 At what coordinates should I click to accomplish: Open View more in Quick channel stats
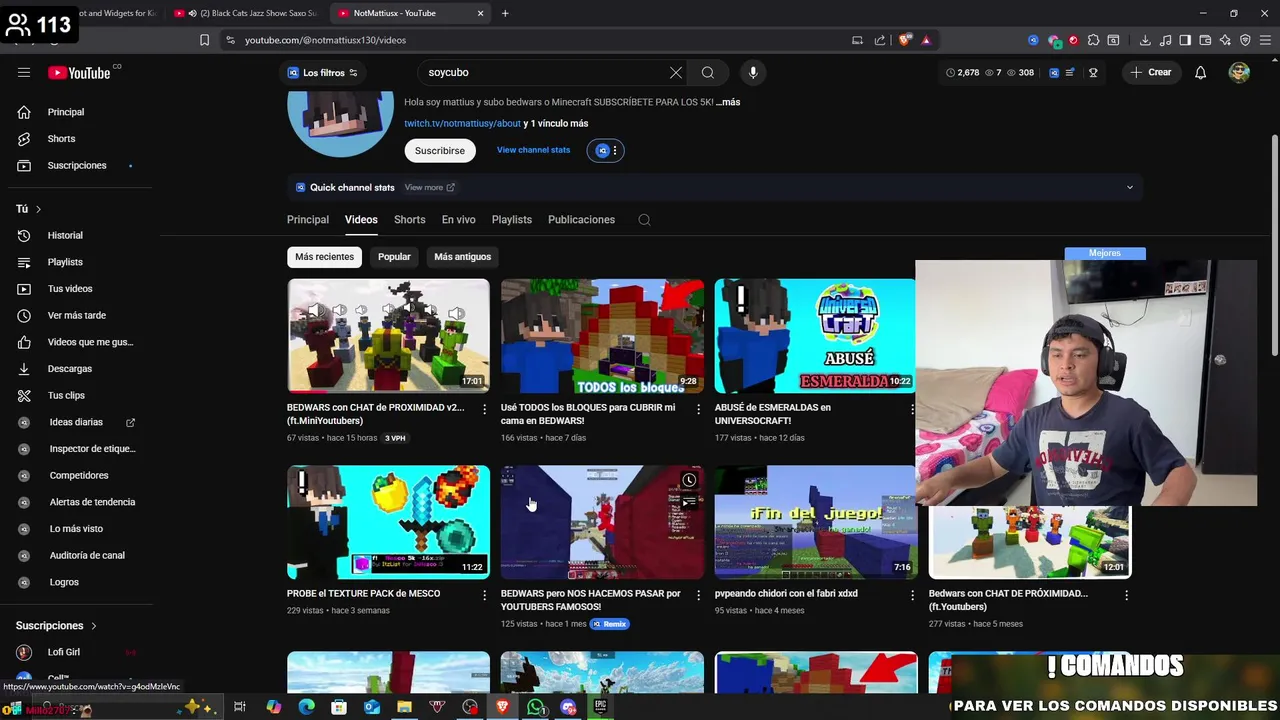(x=430, y=187)
